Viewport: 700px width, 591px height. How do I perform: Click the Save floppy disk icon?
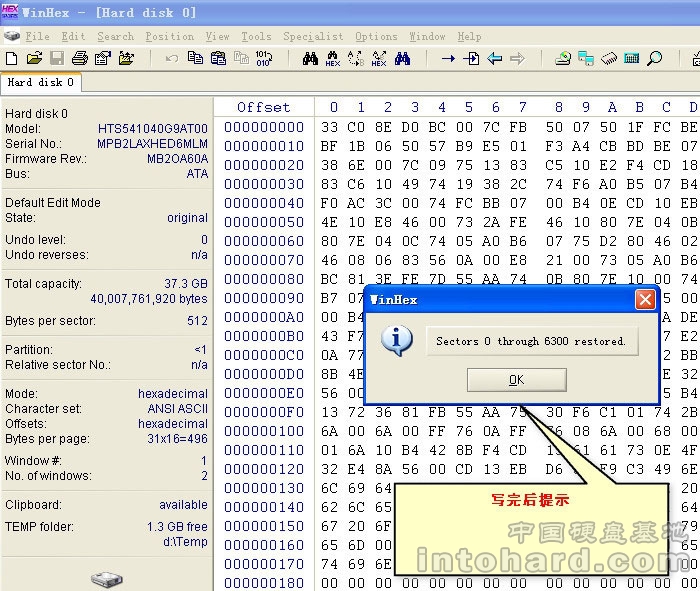[x=57, y=58]
